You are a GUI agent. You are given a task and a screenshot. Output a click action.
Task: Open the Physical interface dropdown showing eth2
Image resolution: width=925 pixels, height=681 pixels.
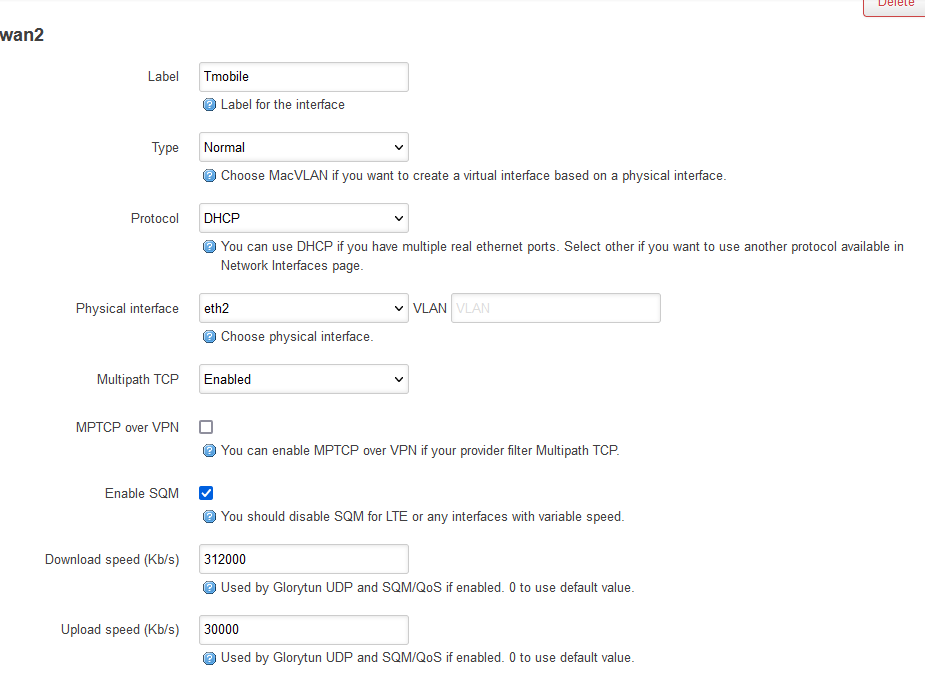303,307
